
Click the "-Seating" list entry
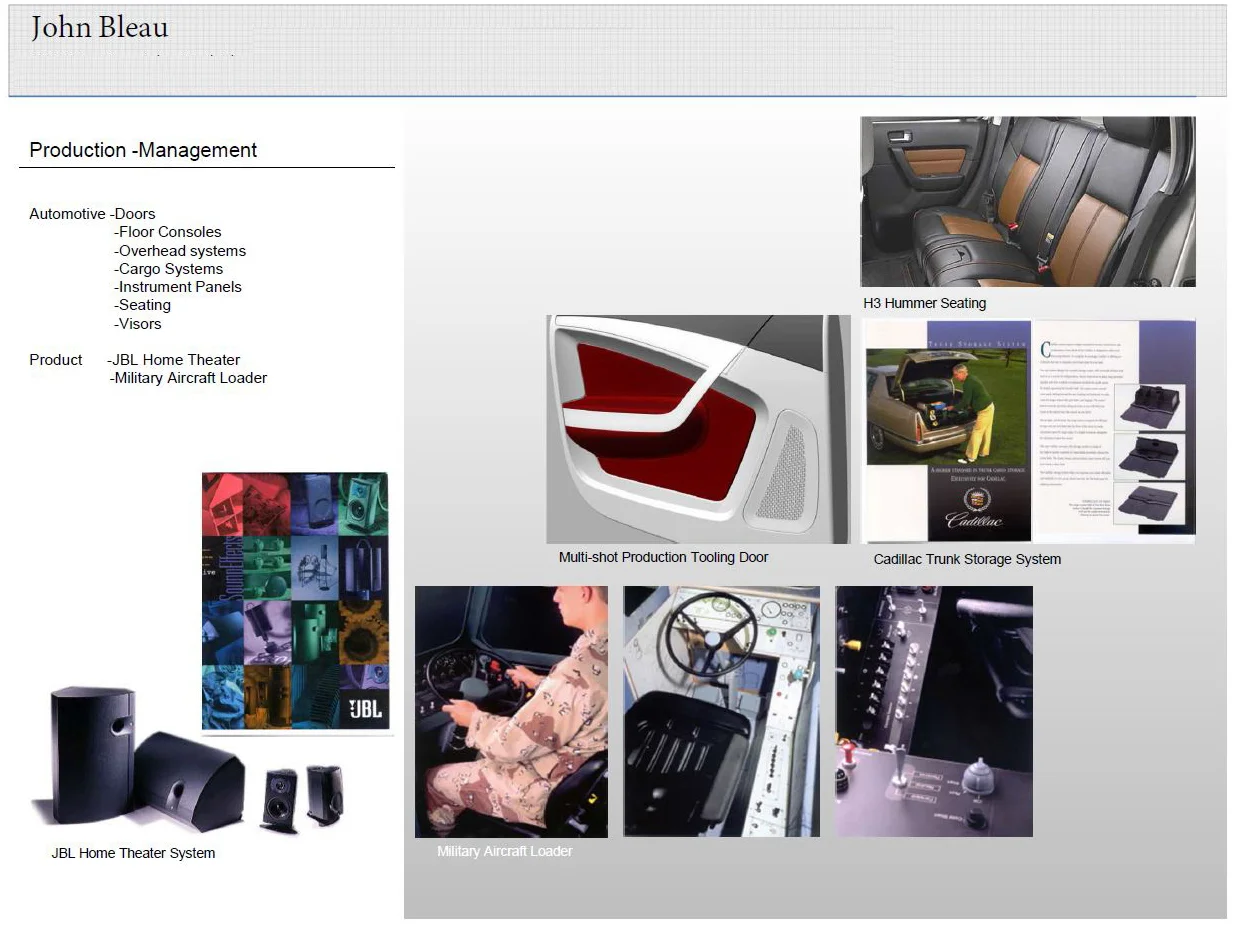pos(142,305)
